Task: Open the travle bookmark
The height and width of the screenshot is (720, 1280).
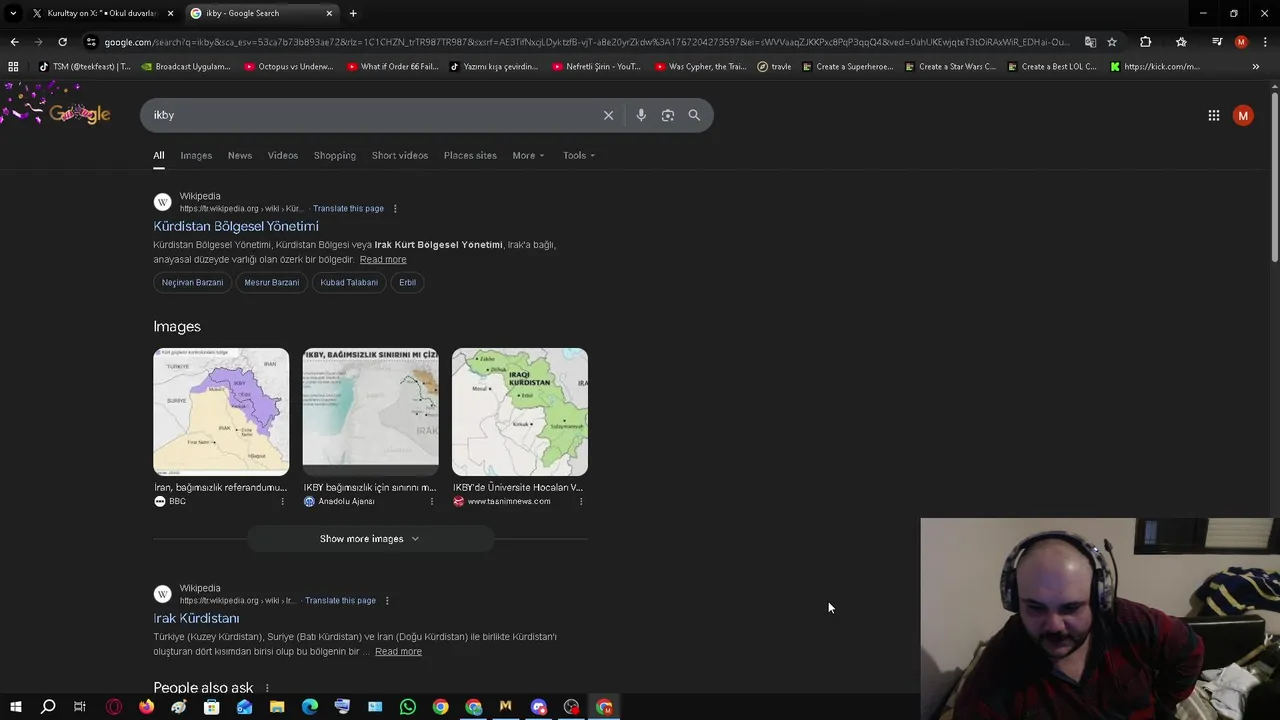Action: [774, 67]
